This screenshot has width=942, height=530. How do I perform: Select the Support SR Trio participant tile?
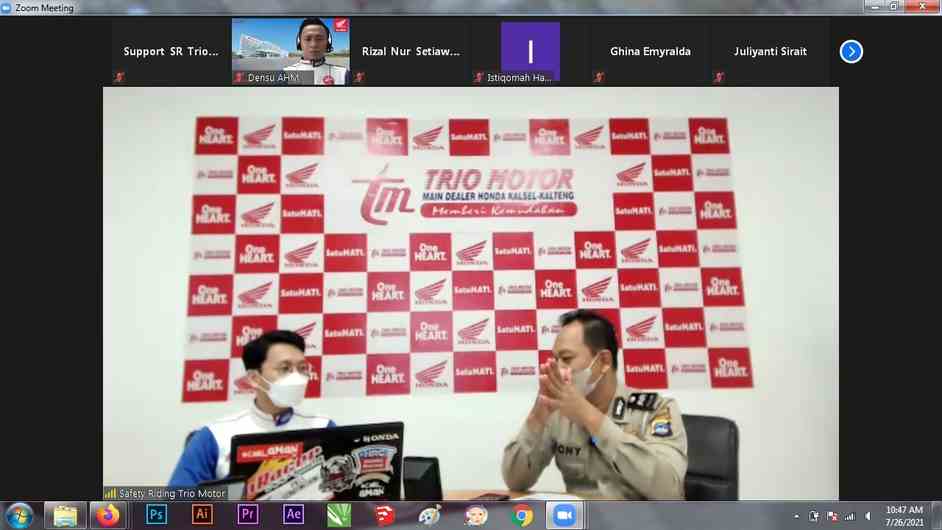pyautogui.click(x=171, y=51)
